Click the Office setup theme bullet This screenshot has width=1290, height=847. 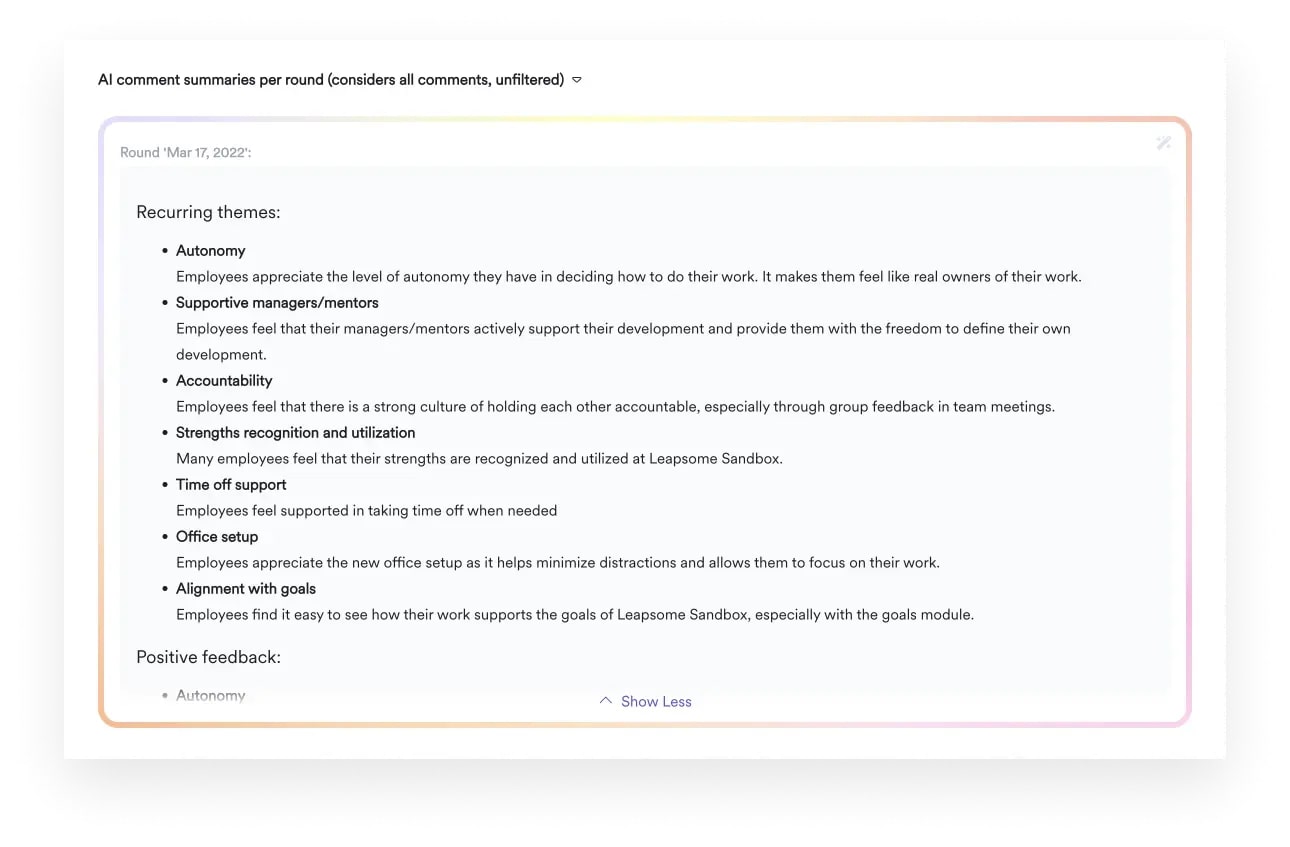coord(217,536)
